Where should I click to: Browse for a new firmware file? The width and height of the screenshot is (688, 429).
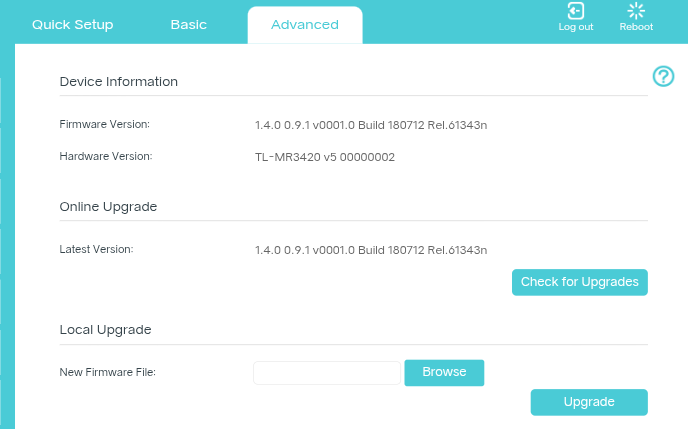point(444,372)
